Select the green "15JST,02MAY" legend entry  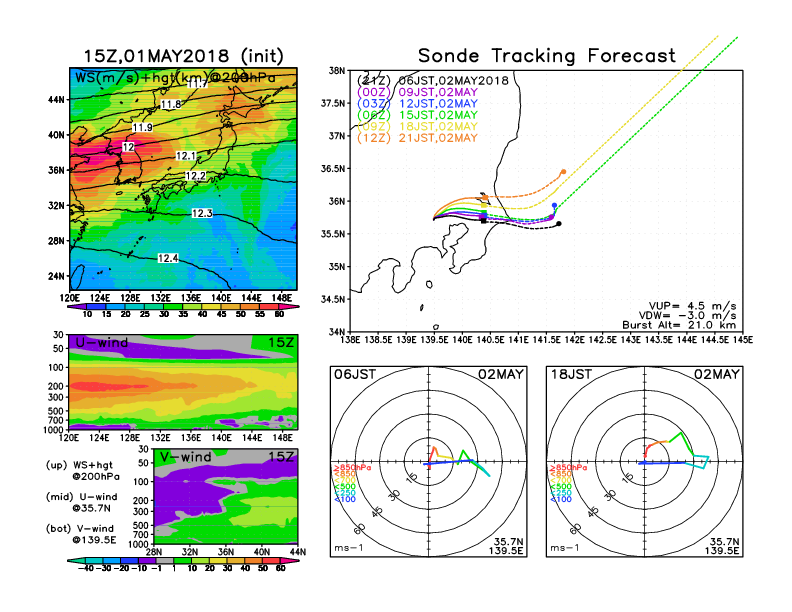click(438, 115)
